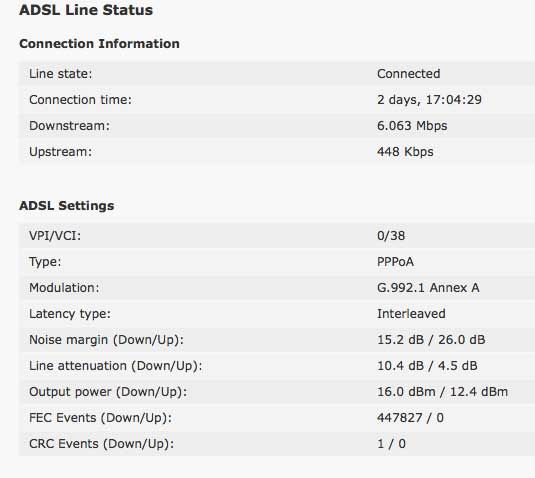Click the ADSL Settings section heading
The height and width of the screenshot is (478, 535).
(x=67, y=206)
